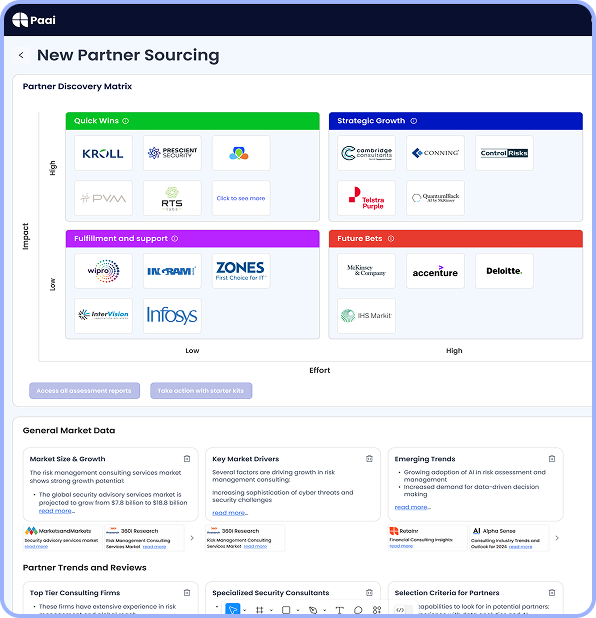This screenshot has height=618, width=596.
Task: Select the Conning partner tile
Action: point(436,153)
